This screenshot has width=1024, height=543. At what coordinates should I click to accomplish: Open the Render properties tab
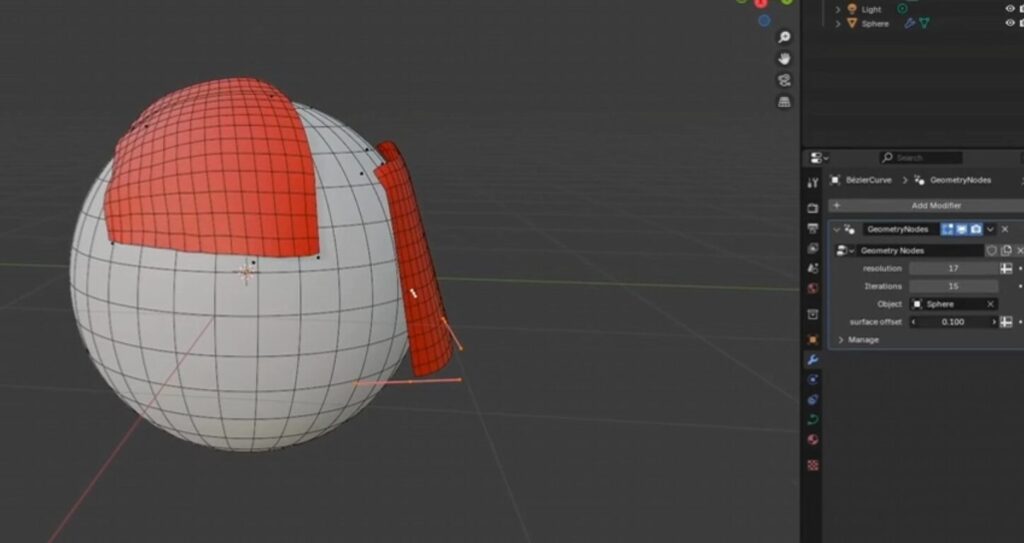[x=813, y=208]
